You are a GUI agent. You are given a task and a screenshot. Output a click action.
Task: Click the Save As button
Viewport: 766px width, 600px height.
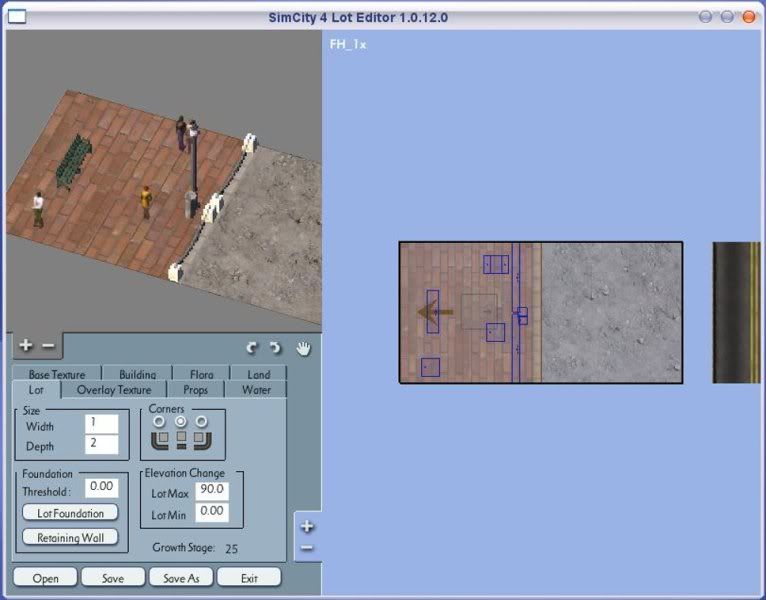click(181, 578)
